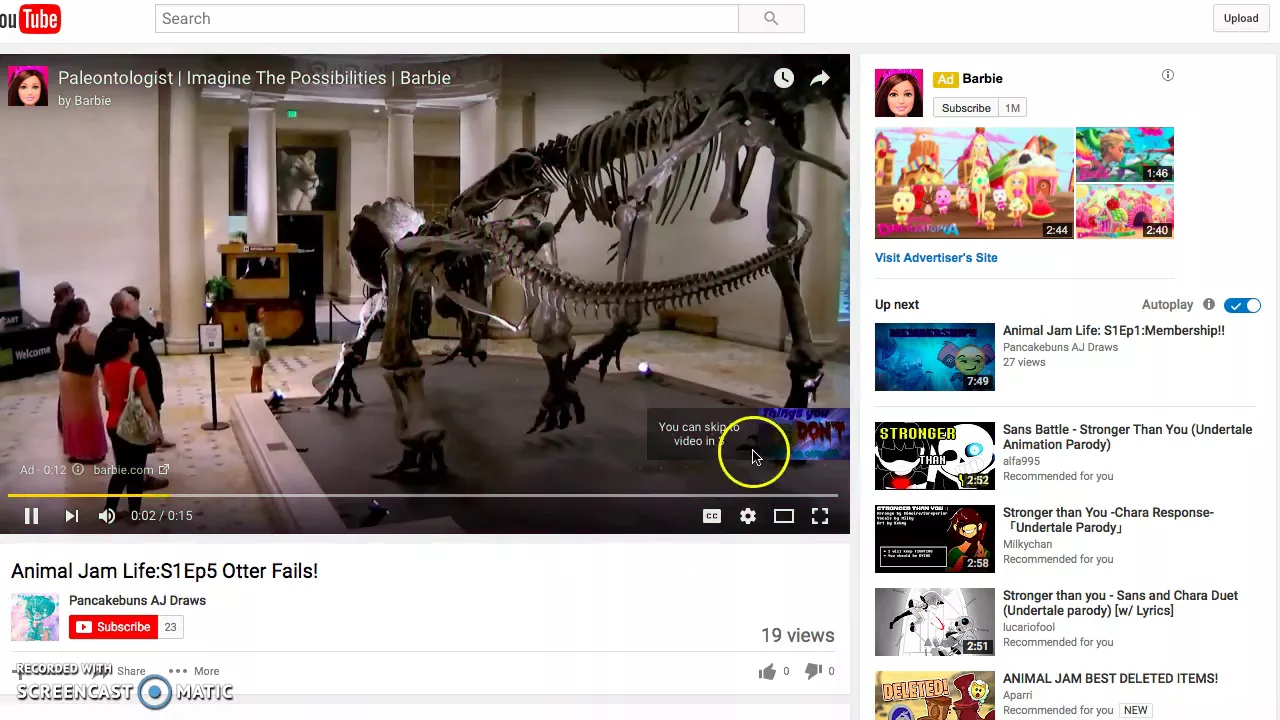Viewport: 1280px width, 720px height.
Task: Click alfa995 channel name
Action: click(1021, 462)
